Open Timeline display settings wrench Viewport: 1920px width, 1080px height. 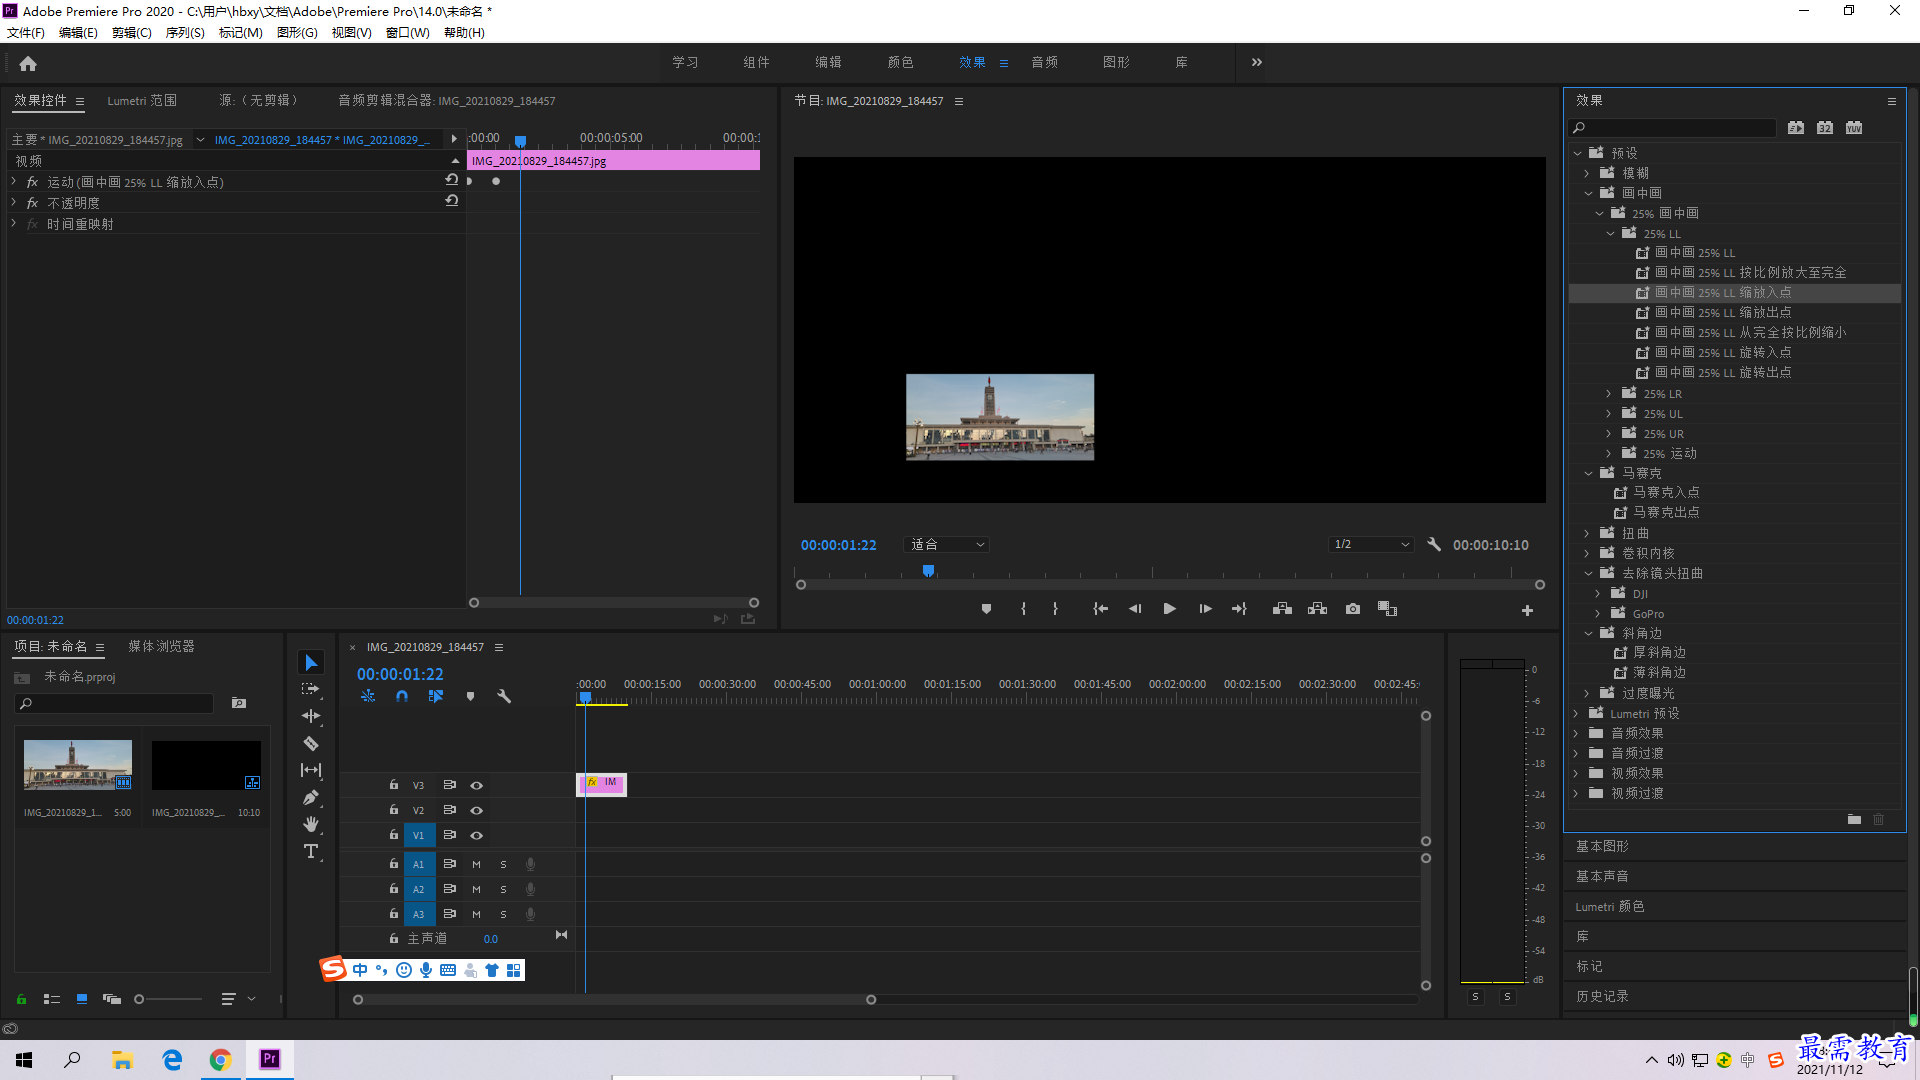tap(504, 696)
